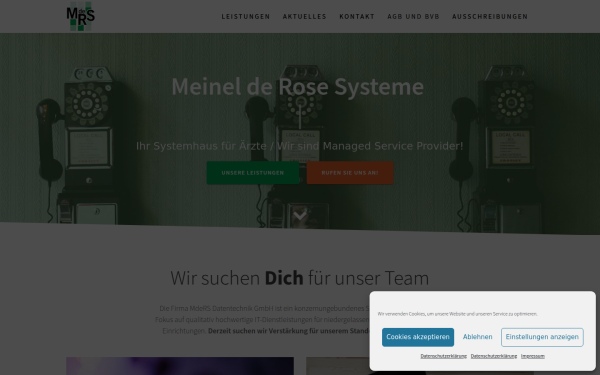
Task: Accept cookies with Cookies akzeptieren
Action: coord(418,337)
